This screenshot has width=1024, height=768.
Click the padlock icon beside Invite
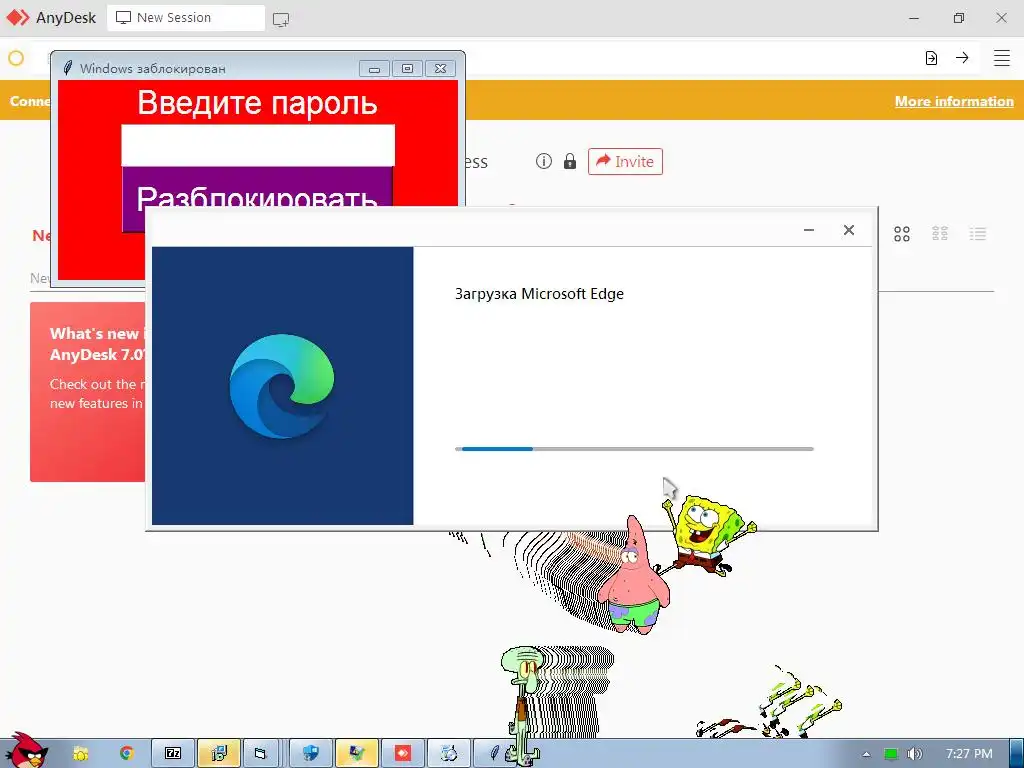[570, 161]
